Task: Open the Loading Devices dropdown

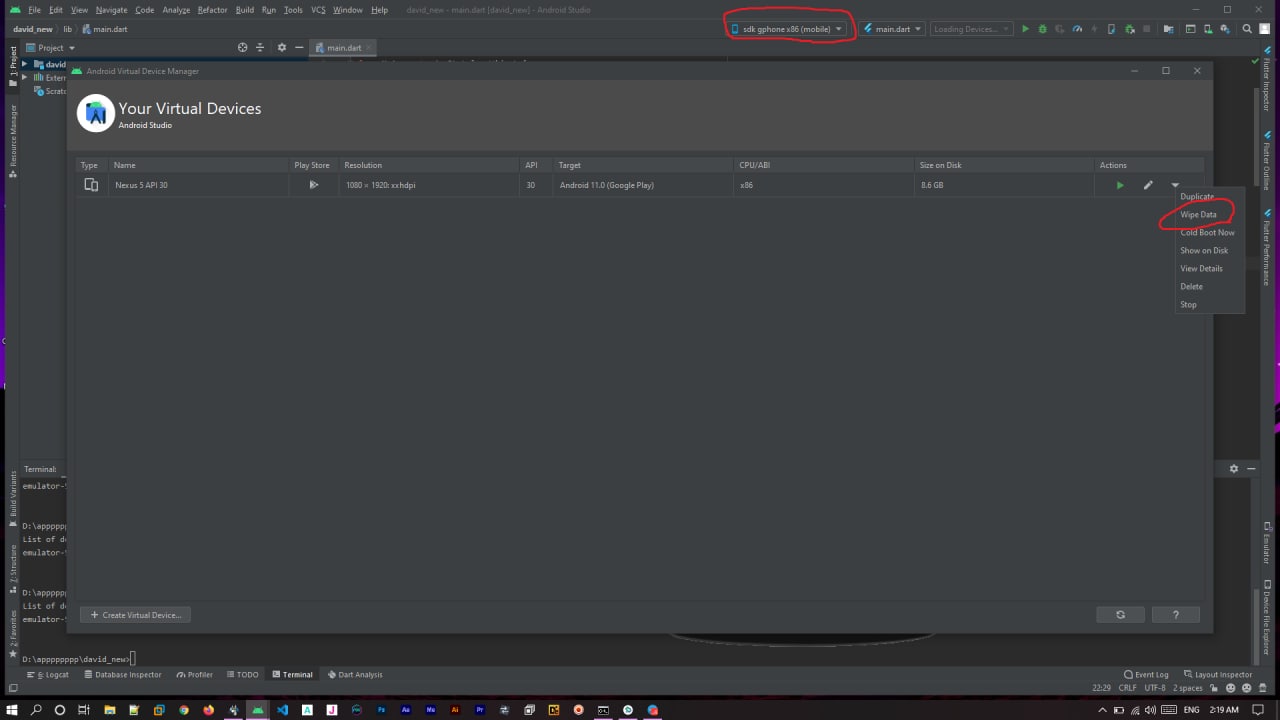Action: [971, 29]
